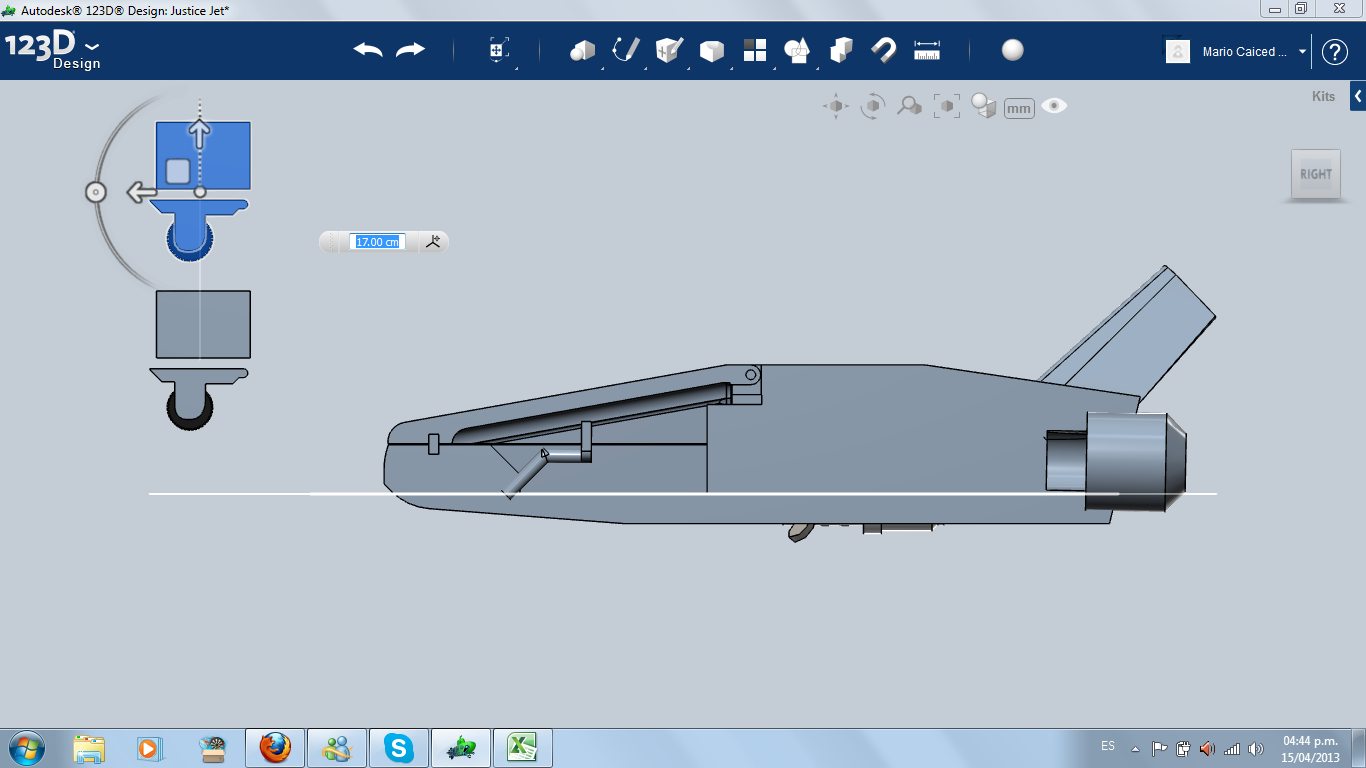The image size is (1366, 768).
Task: Open the Primitives shapes tool
Action: pyautogui.click(x=582, y=50)
